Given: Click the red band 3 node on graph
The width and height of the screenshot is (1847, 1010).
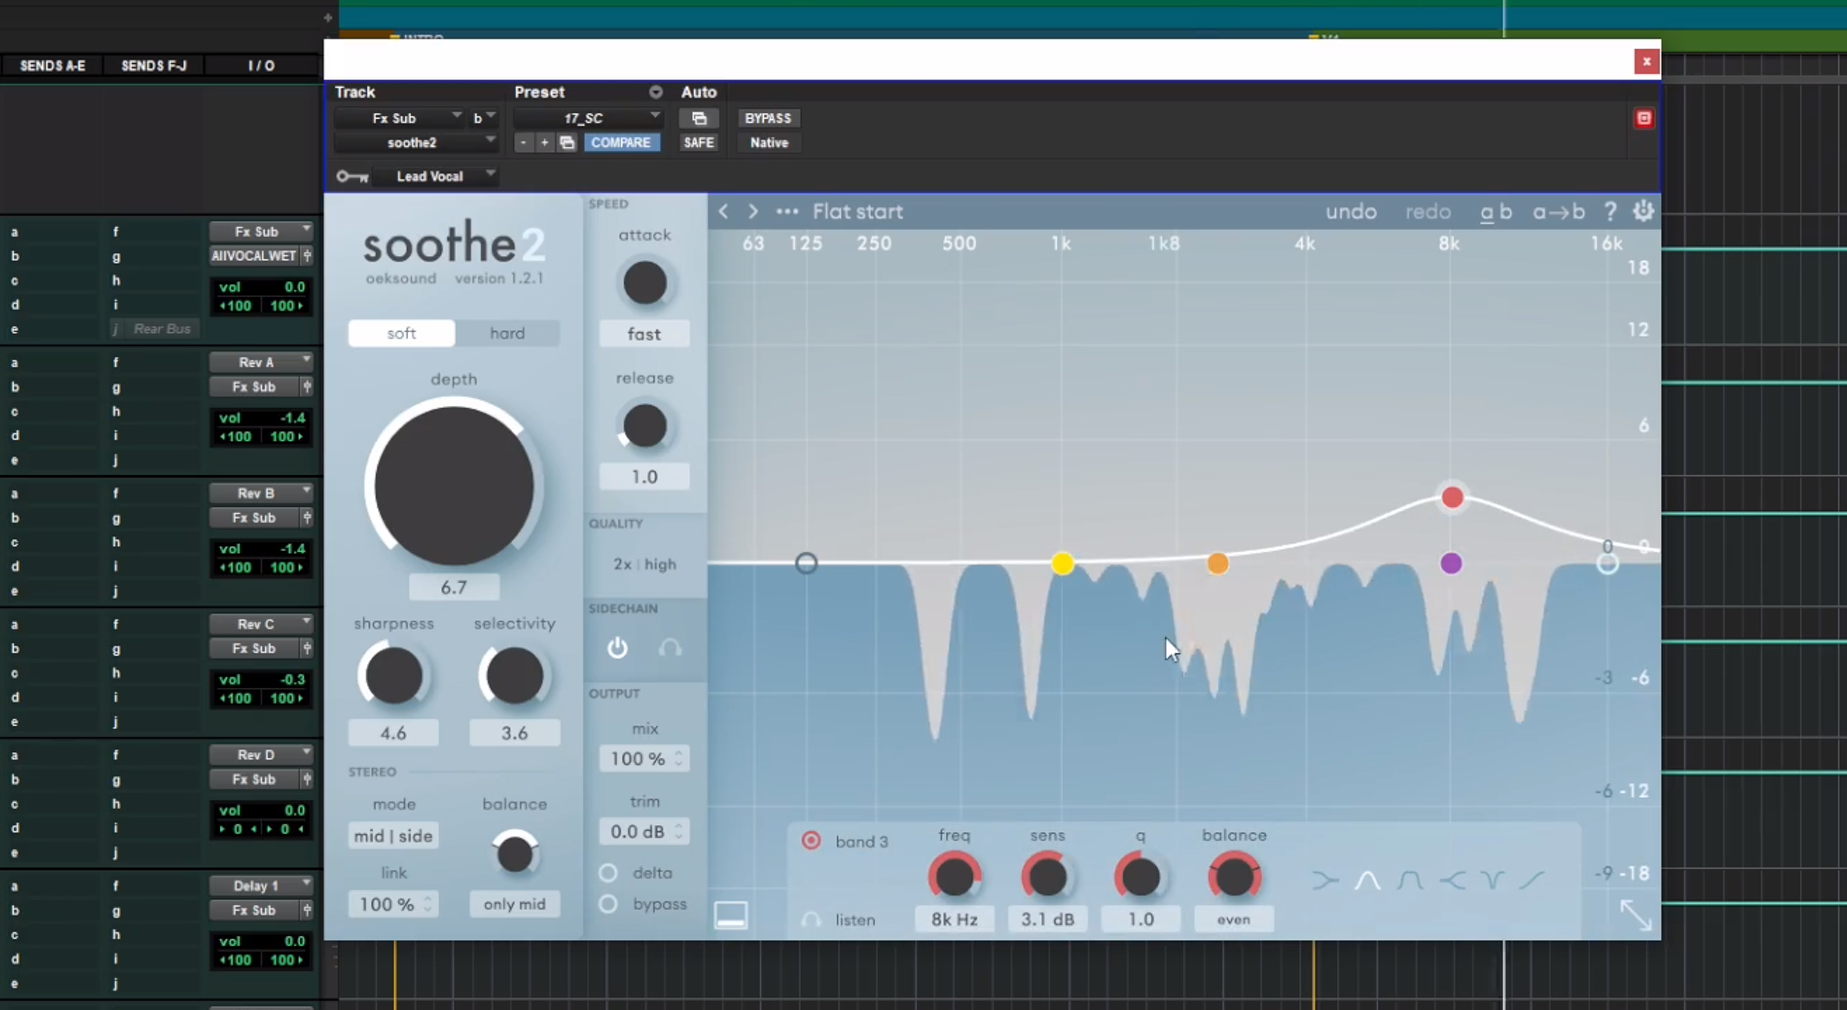Looking at the screenshot, I should 1452,498.
